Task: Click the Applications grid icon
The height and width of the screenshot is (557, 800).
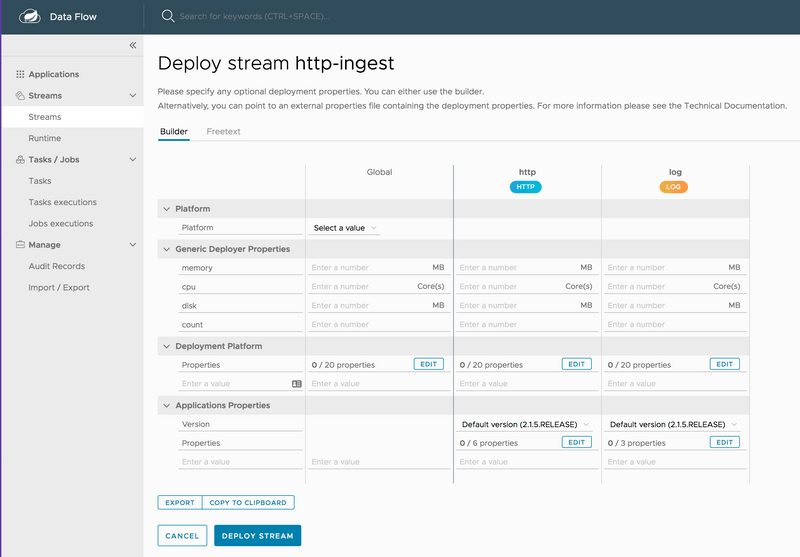Action: (20, 74)
